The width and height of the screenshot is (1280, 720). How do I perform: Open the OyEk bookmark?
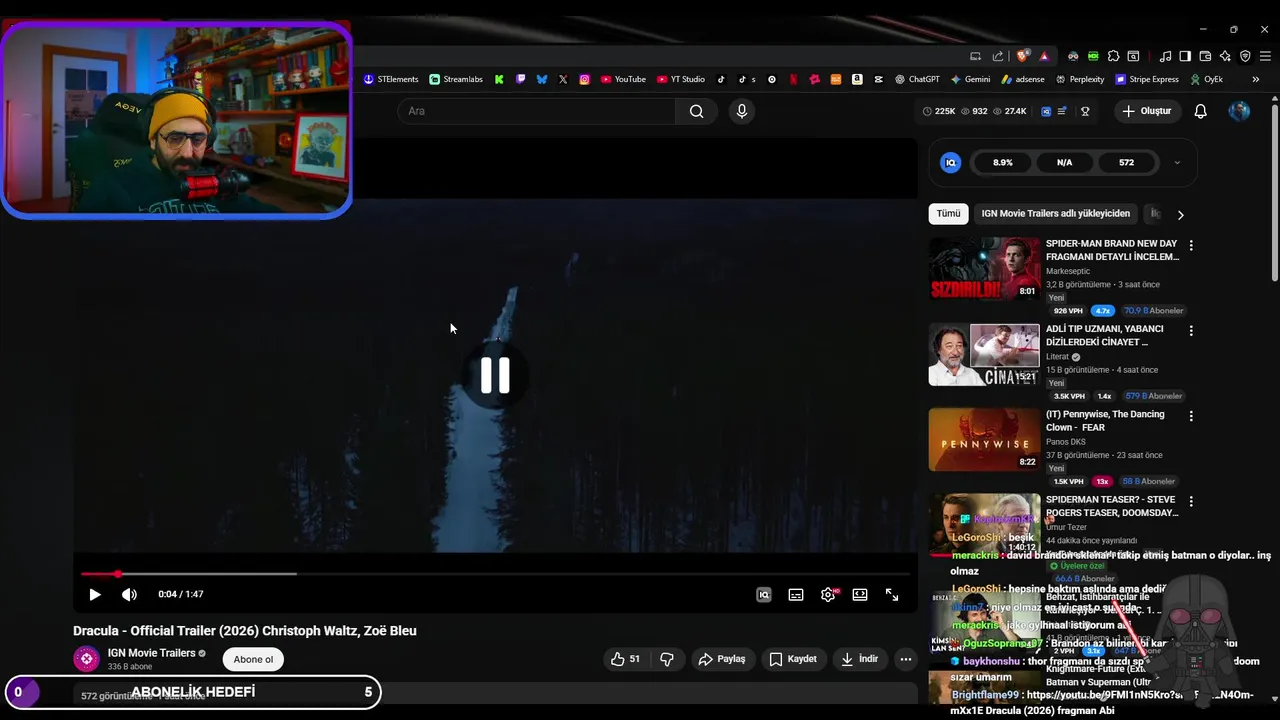click(x=1207, y=79)
